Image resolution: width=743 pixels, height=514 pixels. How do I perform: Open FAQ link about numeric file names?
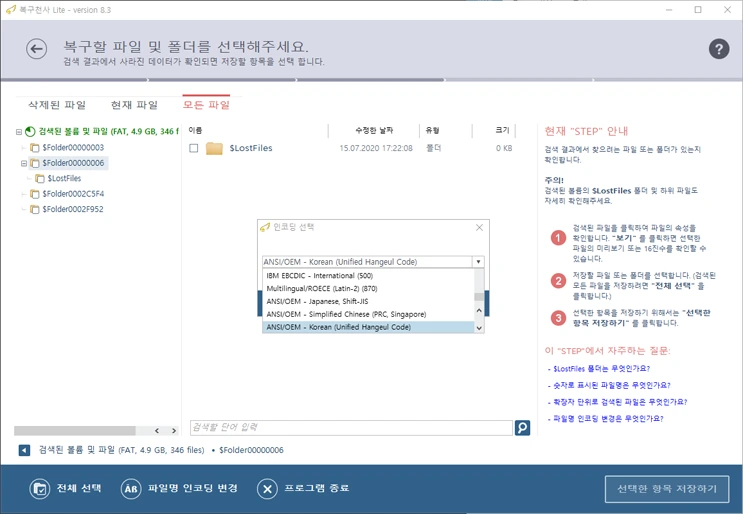[612, 385]
